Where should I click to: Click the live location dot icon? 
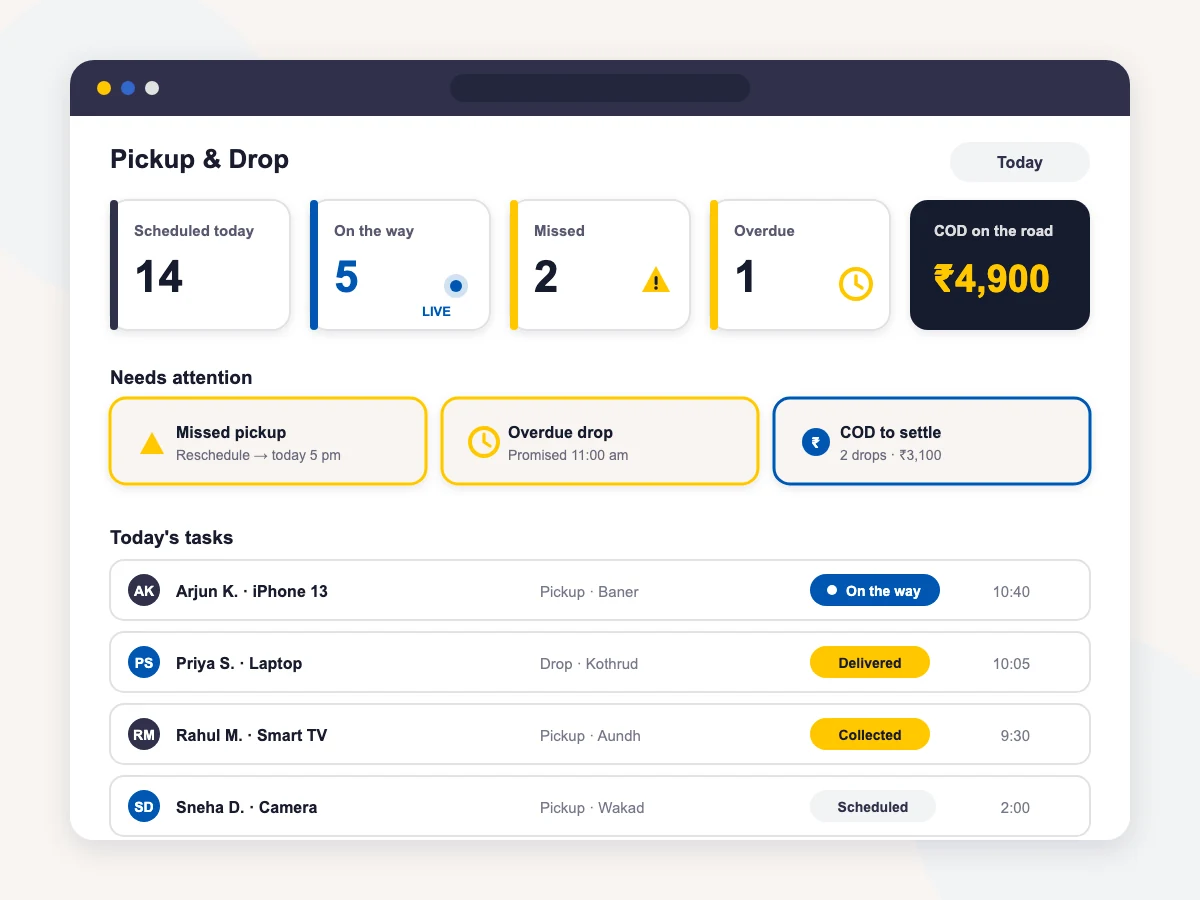(456, 286)
